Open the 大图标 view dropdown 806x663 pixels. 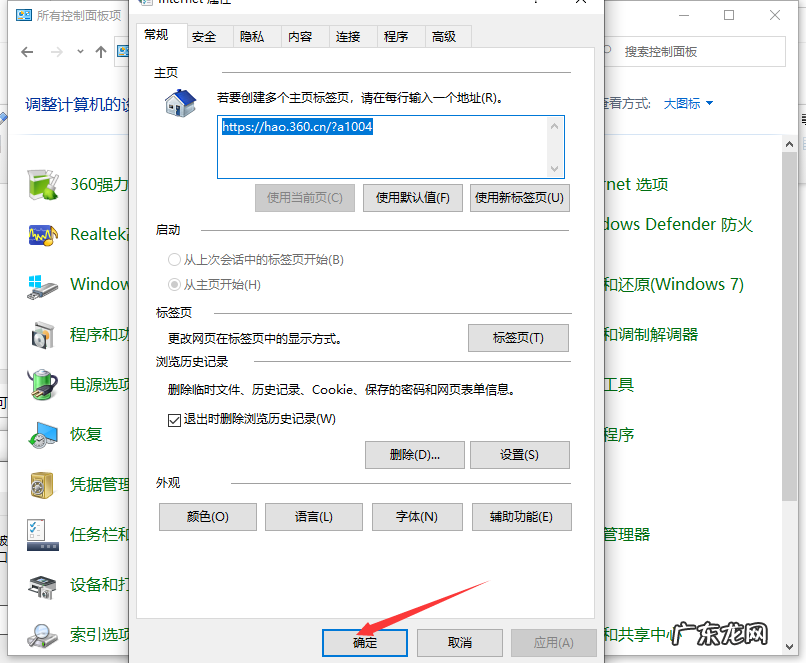687,102
